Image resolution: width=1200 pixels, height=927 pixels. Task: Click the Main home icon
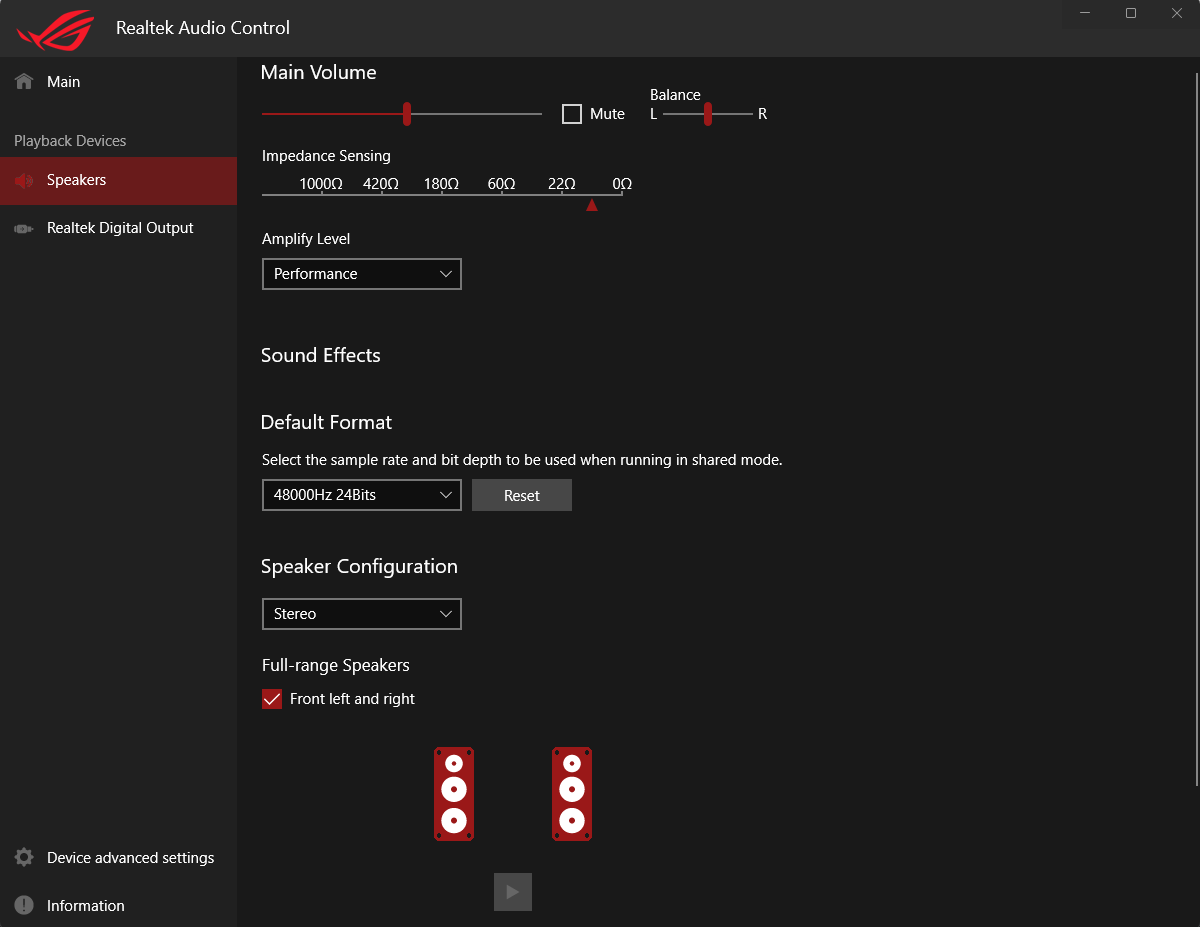click(24, 81)
